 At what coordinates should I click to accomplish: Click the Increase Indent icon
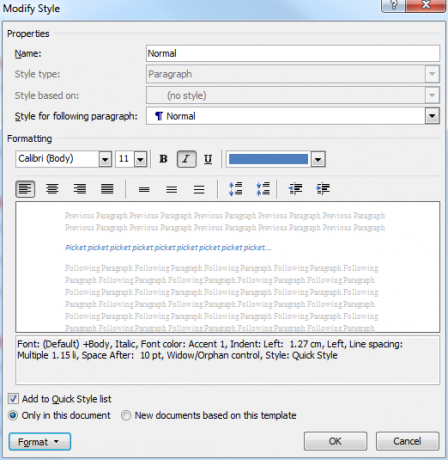pyautogui.click(x=323, y=189)
